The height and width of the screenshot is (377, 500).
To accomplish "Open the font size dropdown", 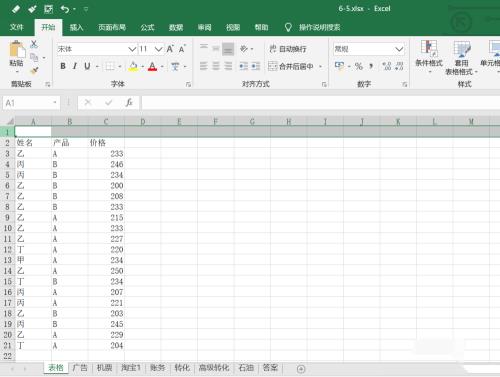I will [159, 49].
